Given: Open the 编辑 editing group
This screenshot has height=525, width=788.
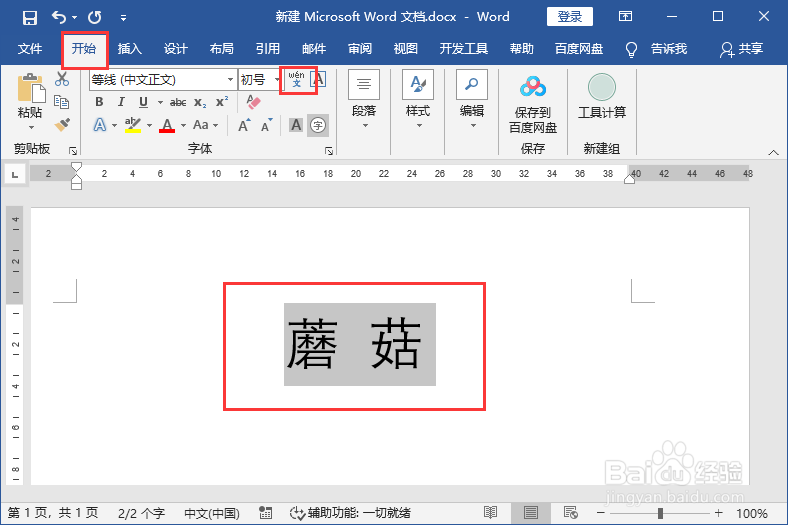Looking at the screenshot, I should [471, 99].
